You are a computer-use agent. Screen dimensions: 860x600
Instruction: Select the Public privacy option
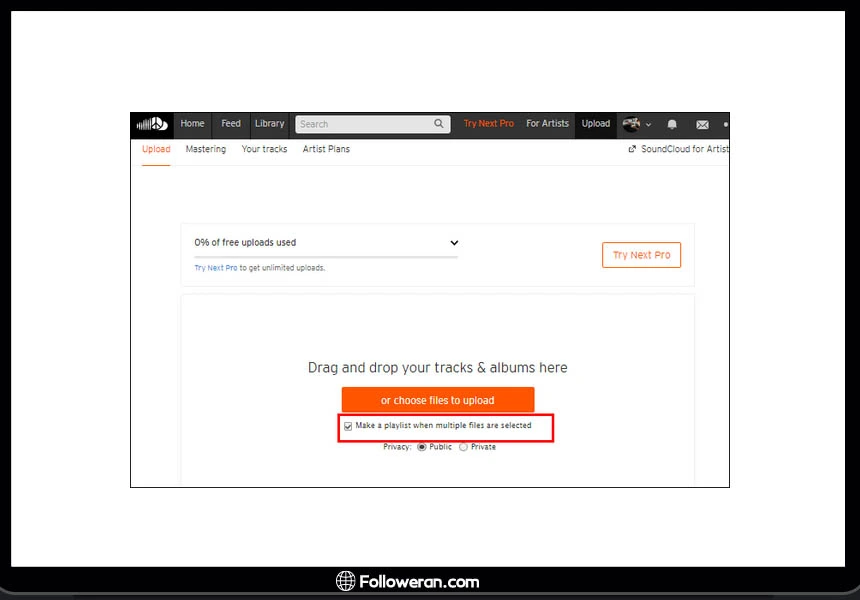point(422,447)
